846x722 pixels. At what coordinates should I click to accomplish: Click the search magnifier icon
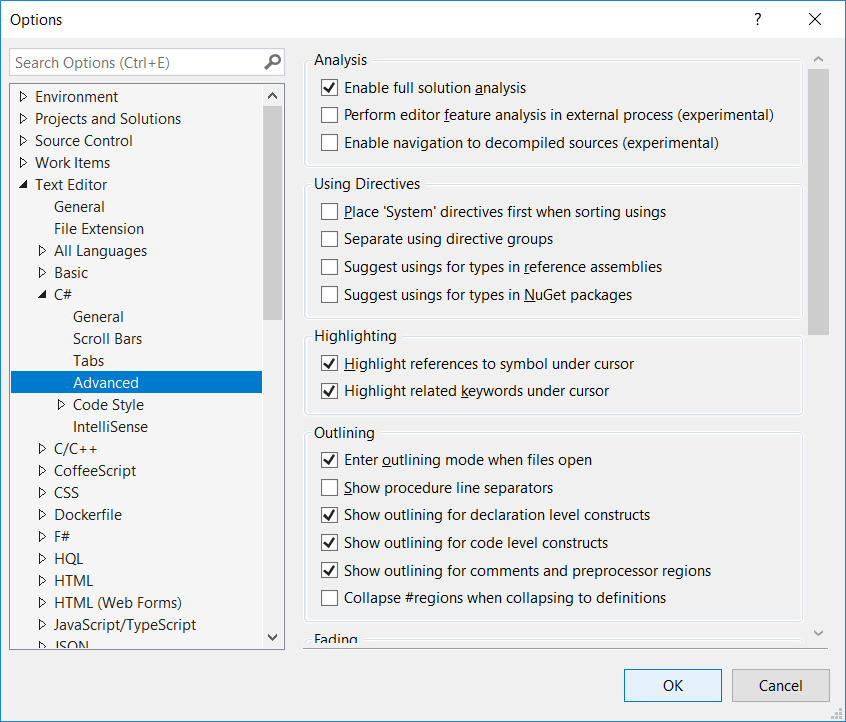tap(272, 63)
